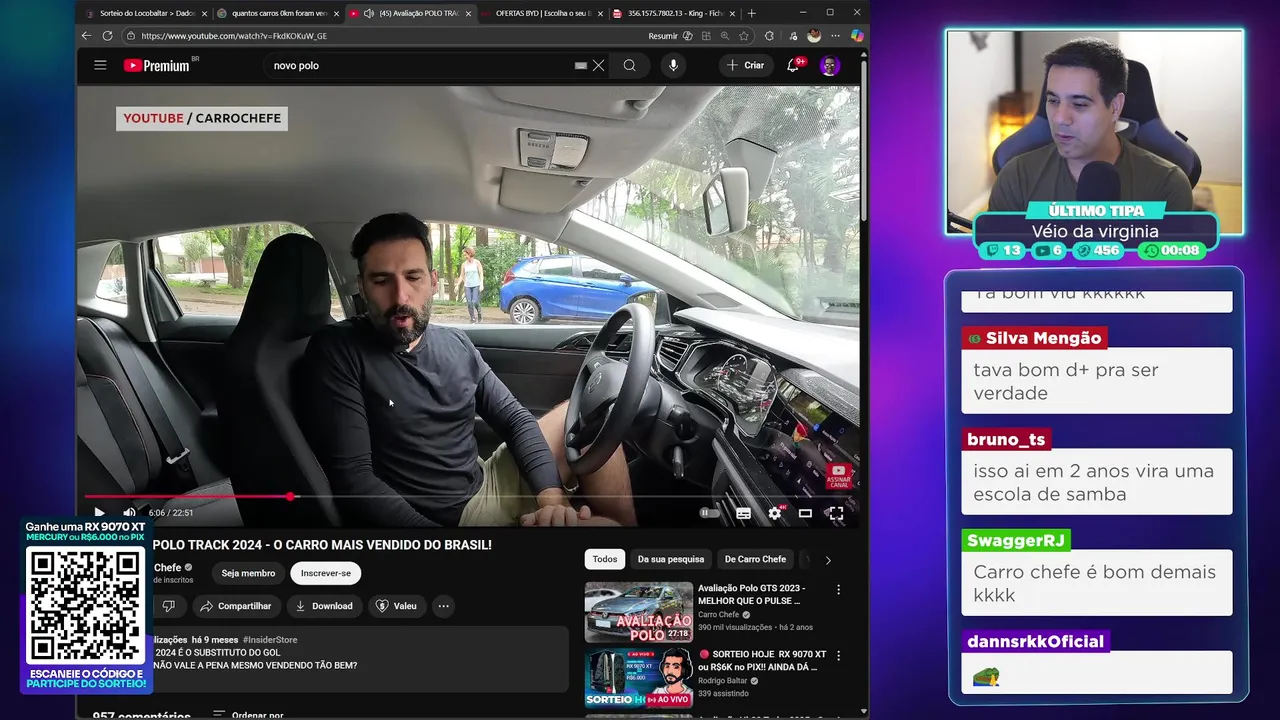
Task: Open YouTube notifications bell
Action: pos(793,65)
